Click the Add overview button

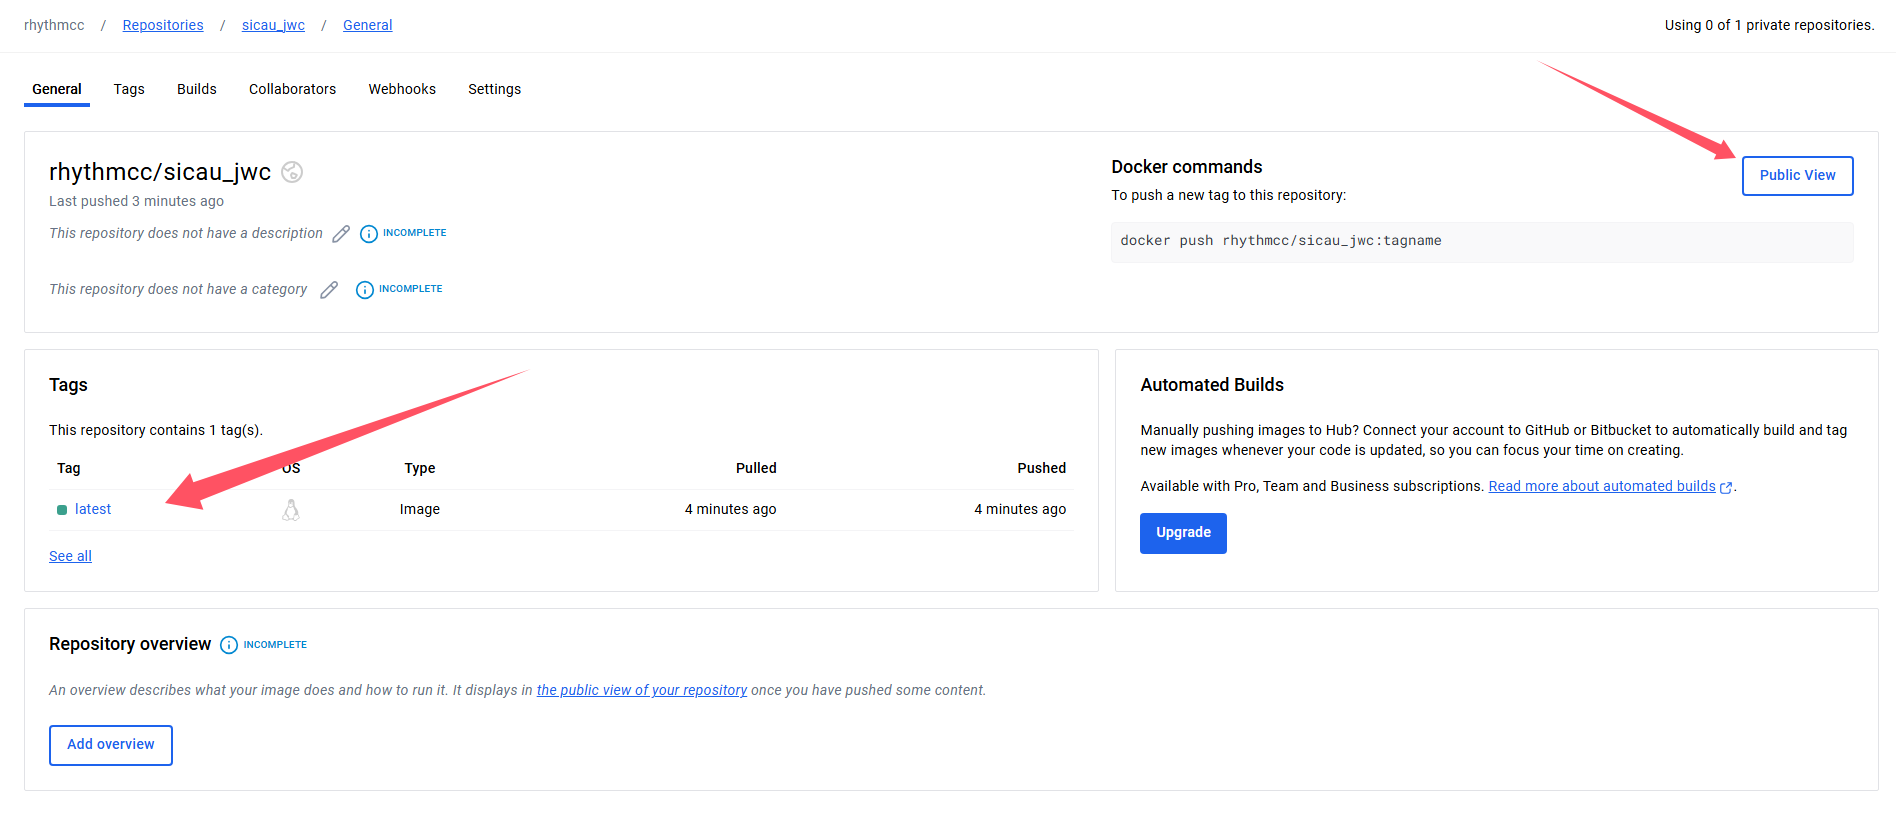(111, 745)
